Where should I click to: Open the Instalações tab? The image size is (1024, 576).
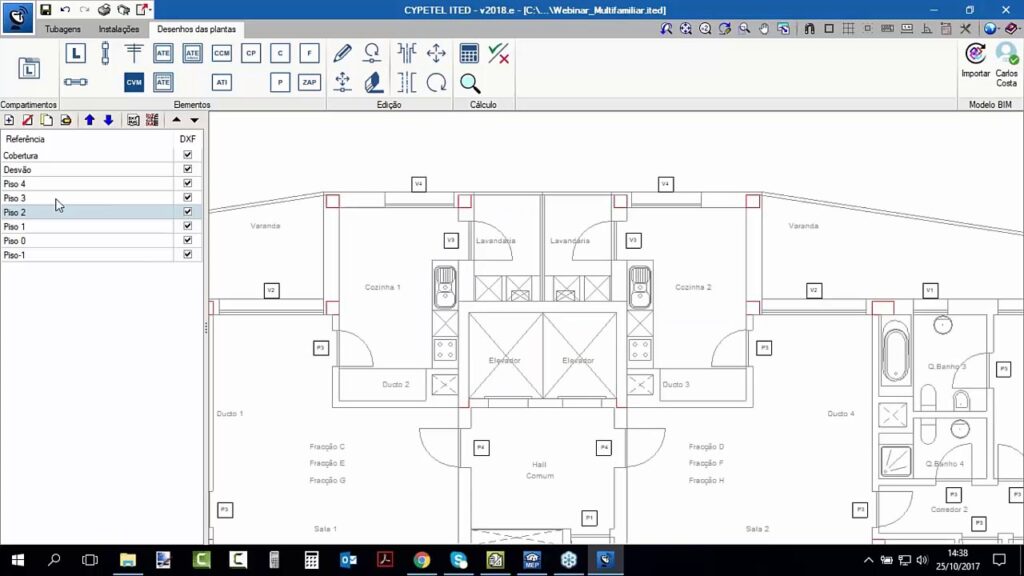(119, 29)
